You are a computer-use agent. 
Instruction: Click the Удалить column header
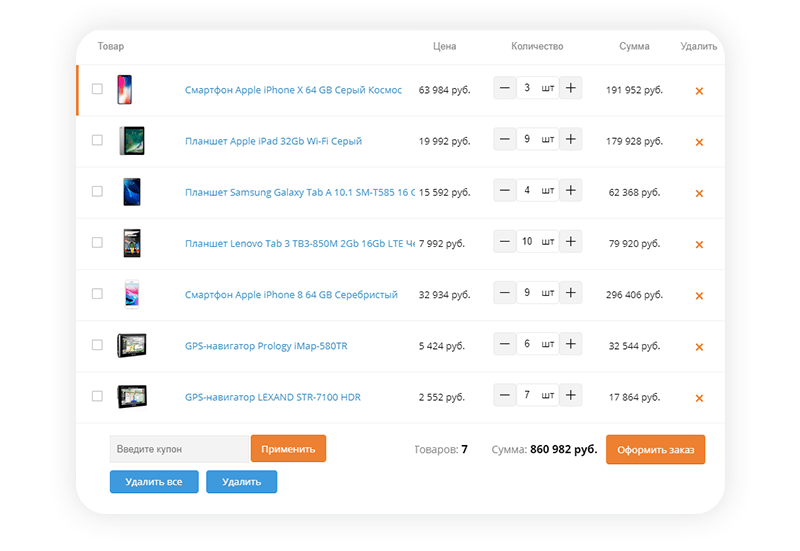(x=698, y=46)
